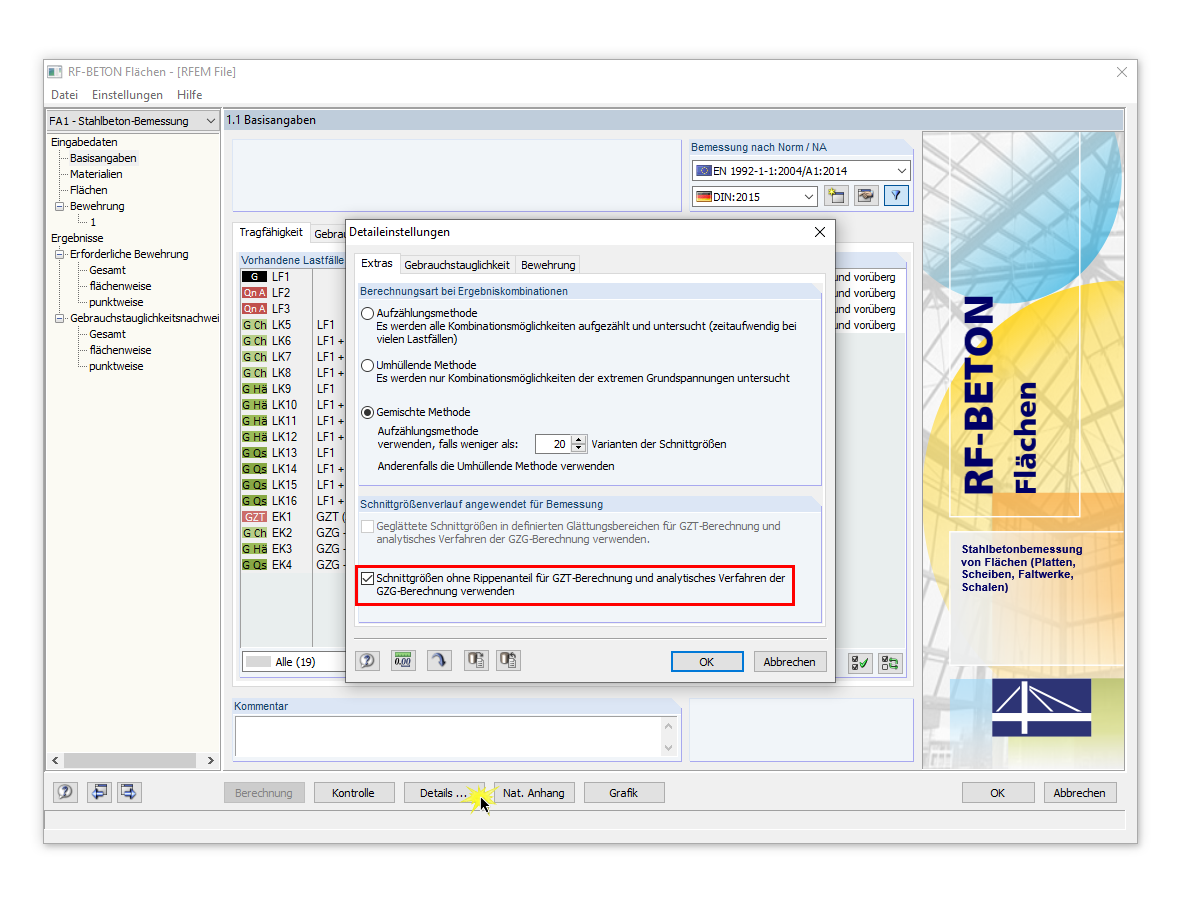Open the EN 1992-1-1 norm dropdown
The image size is (1200, 900).
pos(801,171)
